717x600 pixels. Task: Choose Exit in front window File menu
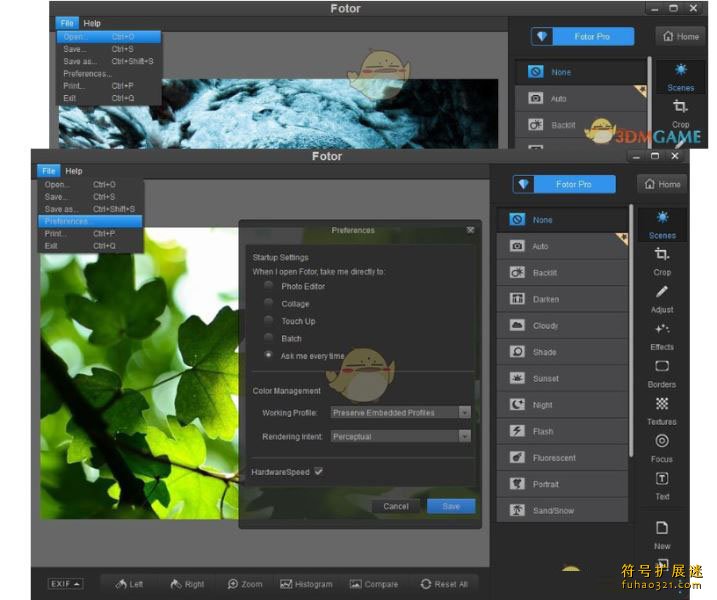coord(91,246)
